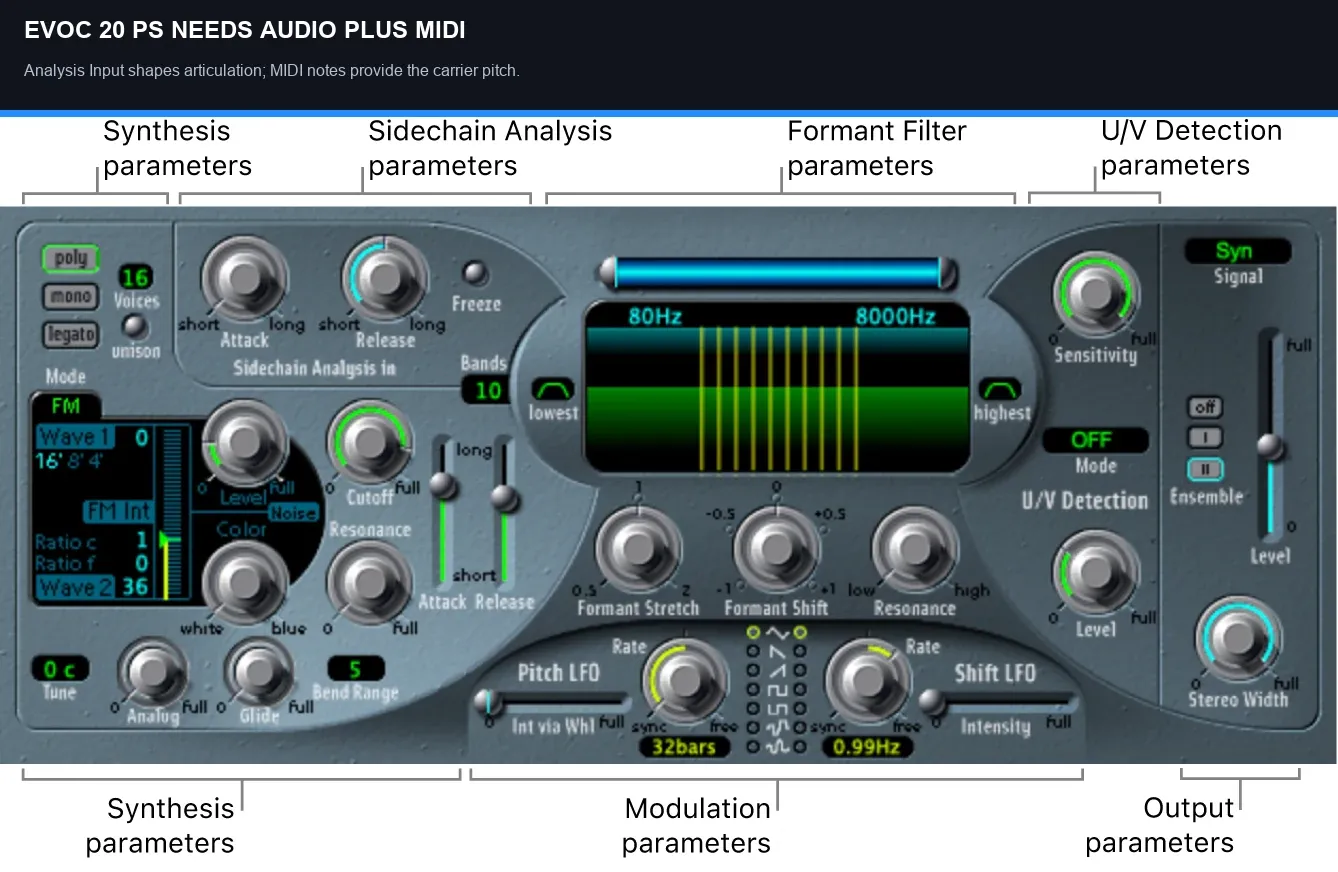This screenshot has width=1338, height=872.
Task: Select rising sawtooth waveform for Pitch LFO
Action: tap(754, 670)
